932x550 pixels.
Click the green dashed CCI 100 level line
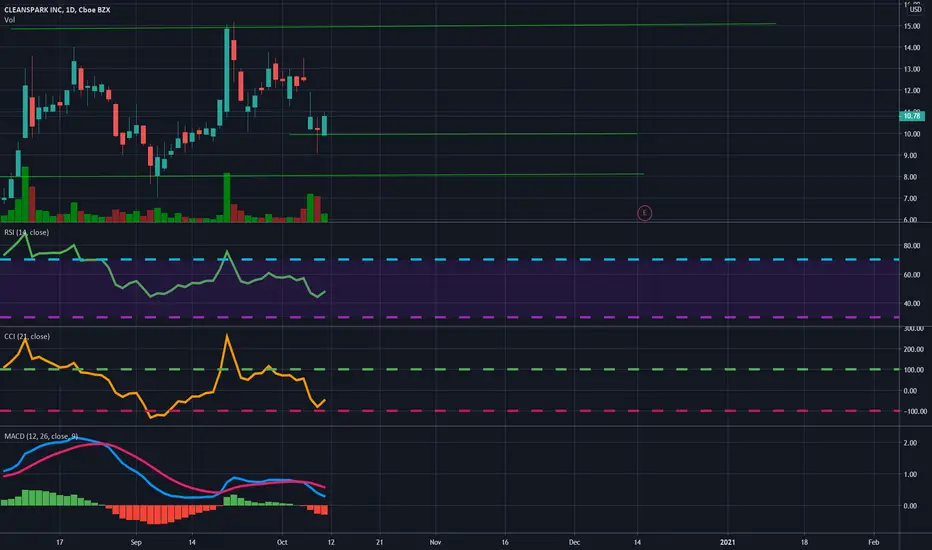(449, 369)
